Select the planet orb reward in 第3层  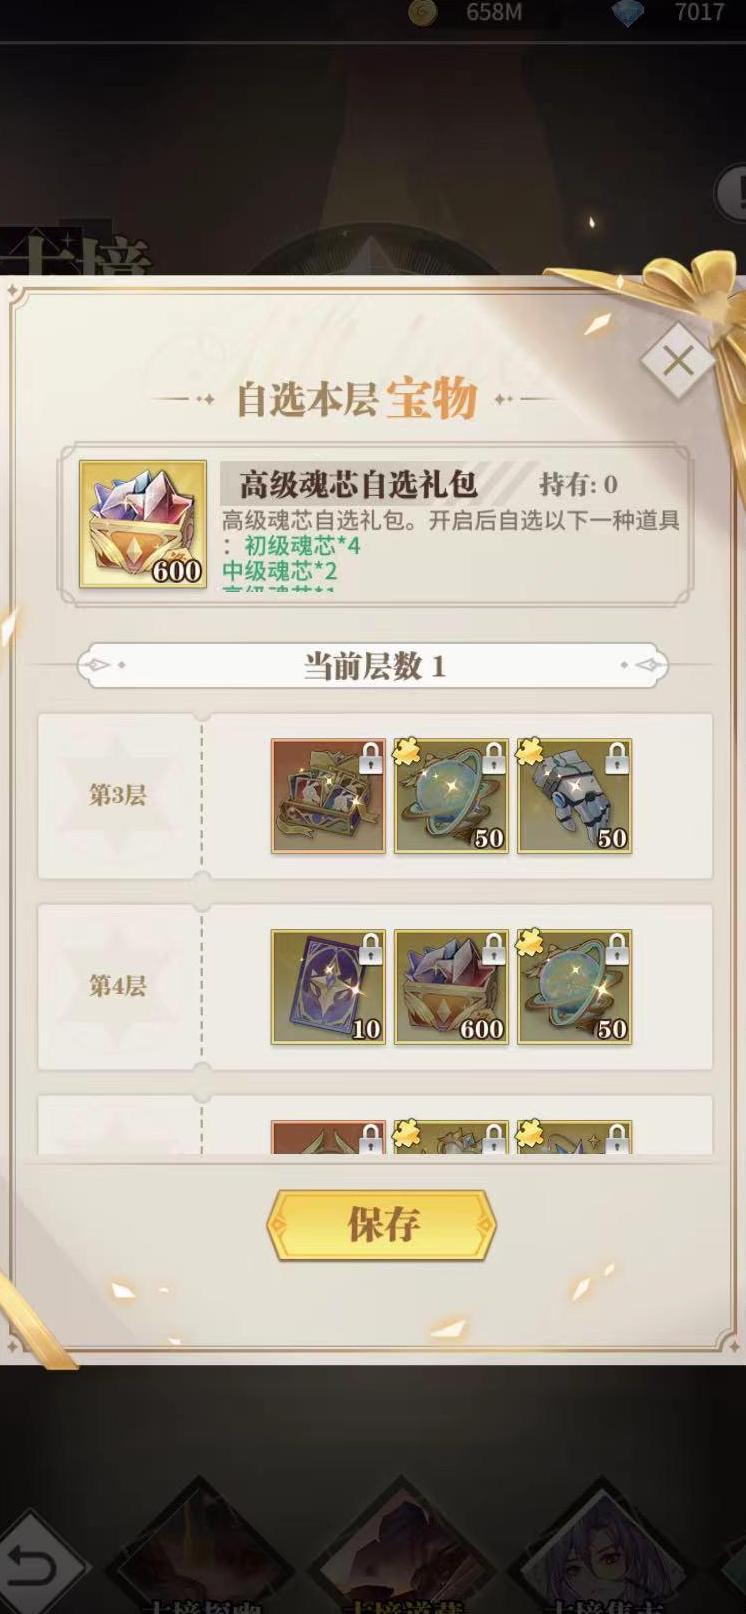[451, 796]
